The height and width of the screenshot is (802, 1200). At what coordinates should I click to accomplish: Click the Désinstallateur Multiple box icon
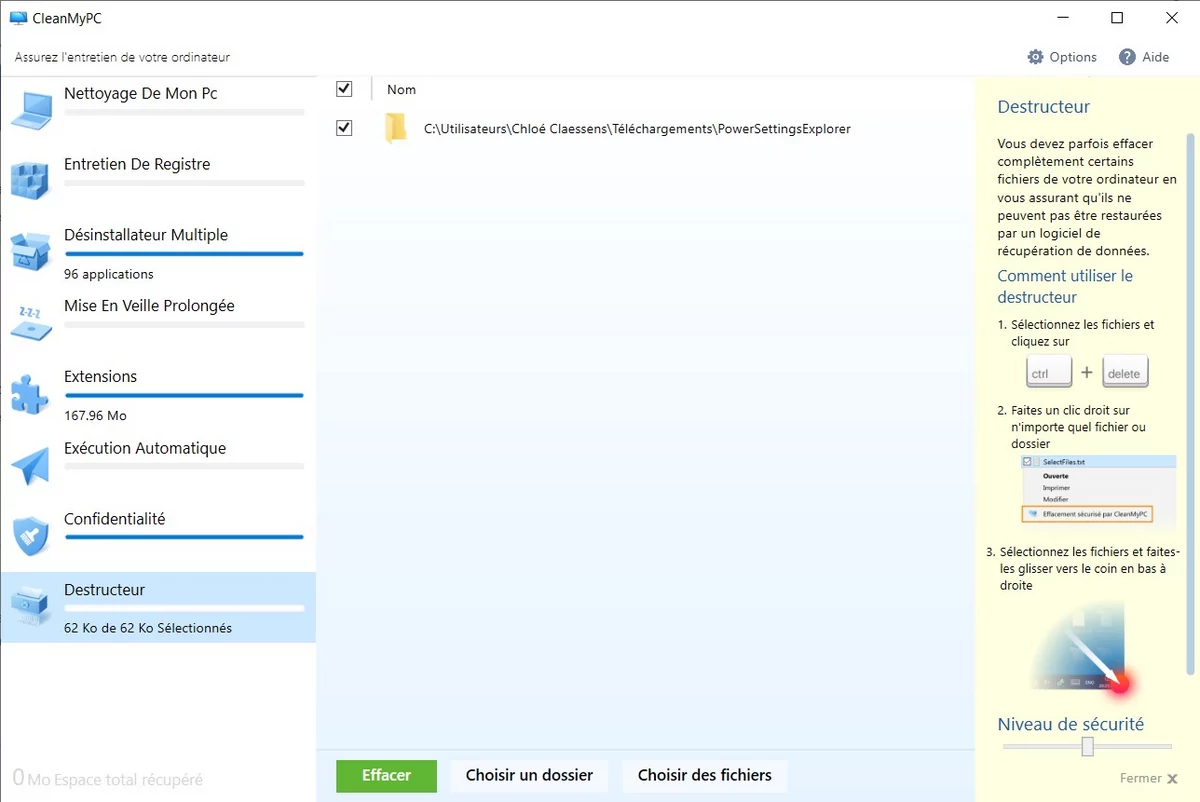click(x=30, y=251)
